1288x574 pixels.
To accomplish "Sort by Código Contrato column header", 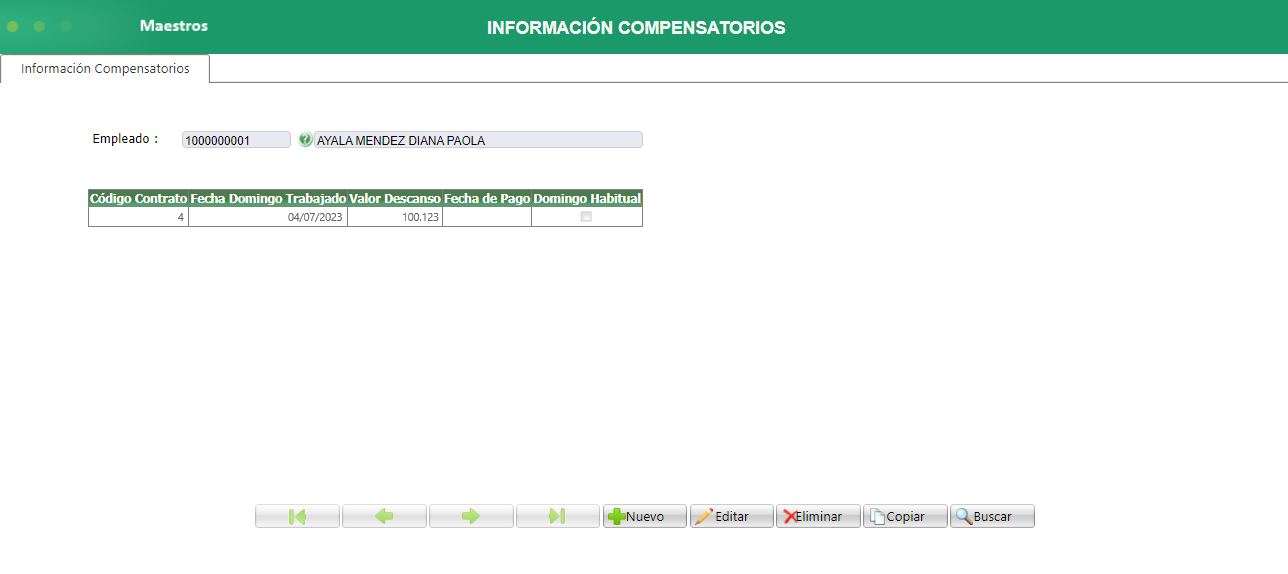I will pyautogui.click(x=138, y=199).
